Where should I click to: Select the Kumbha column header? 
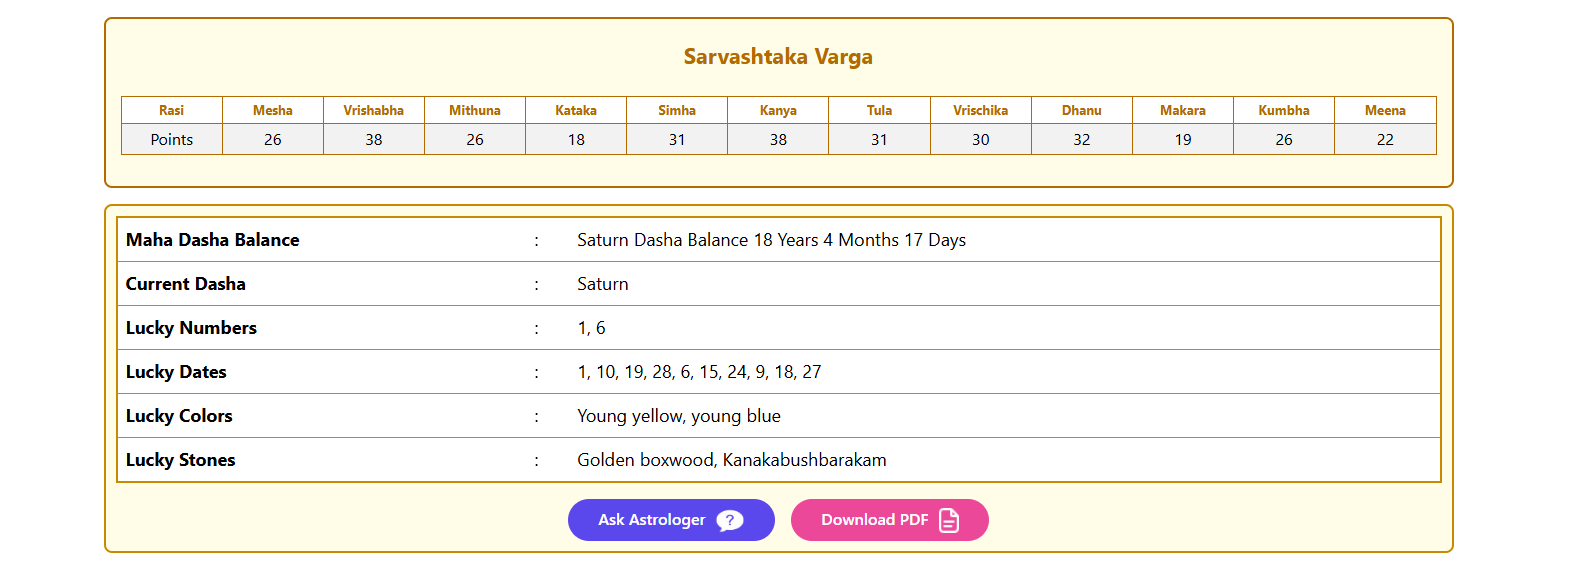(x=1284, y=110)
